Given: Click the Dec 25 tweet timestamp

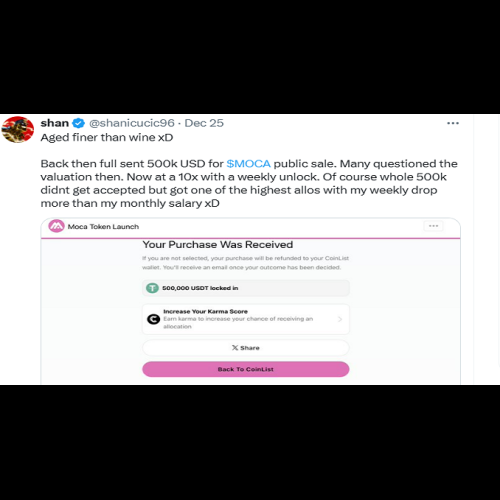Looking at the screenshot, I should pos(204,123).
